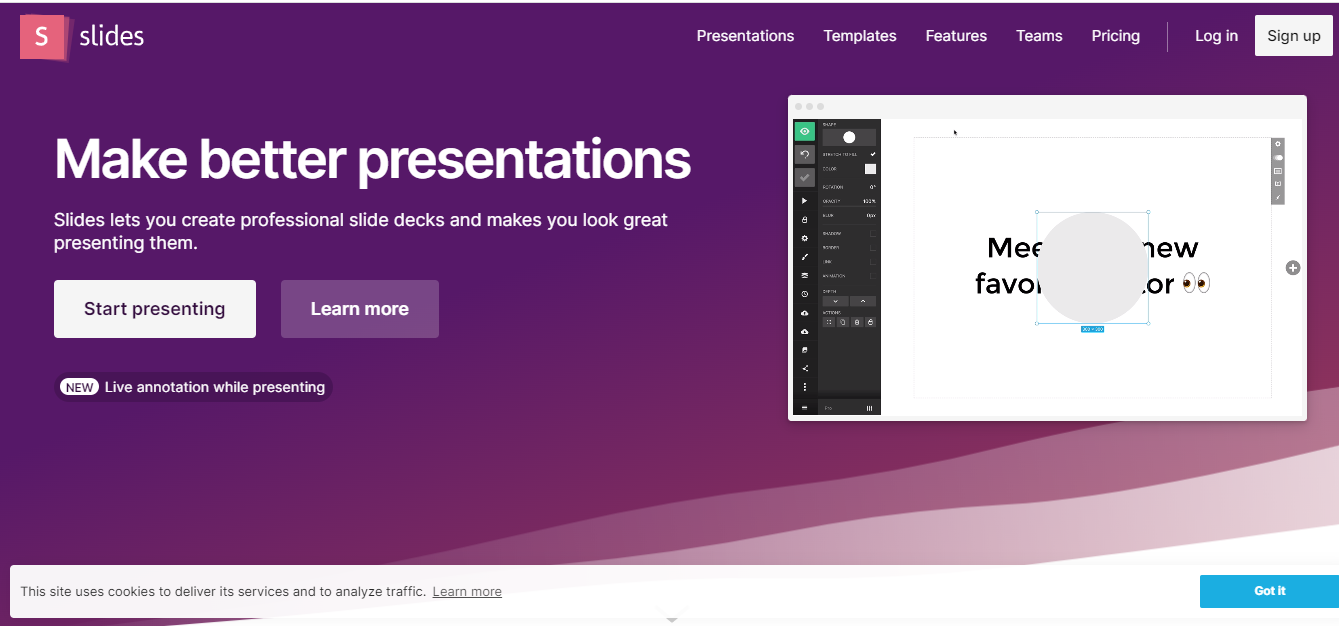Enable the Border checkbox in editor panel
The image size is (1339, 626).
873,247
